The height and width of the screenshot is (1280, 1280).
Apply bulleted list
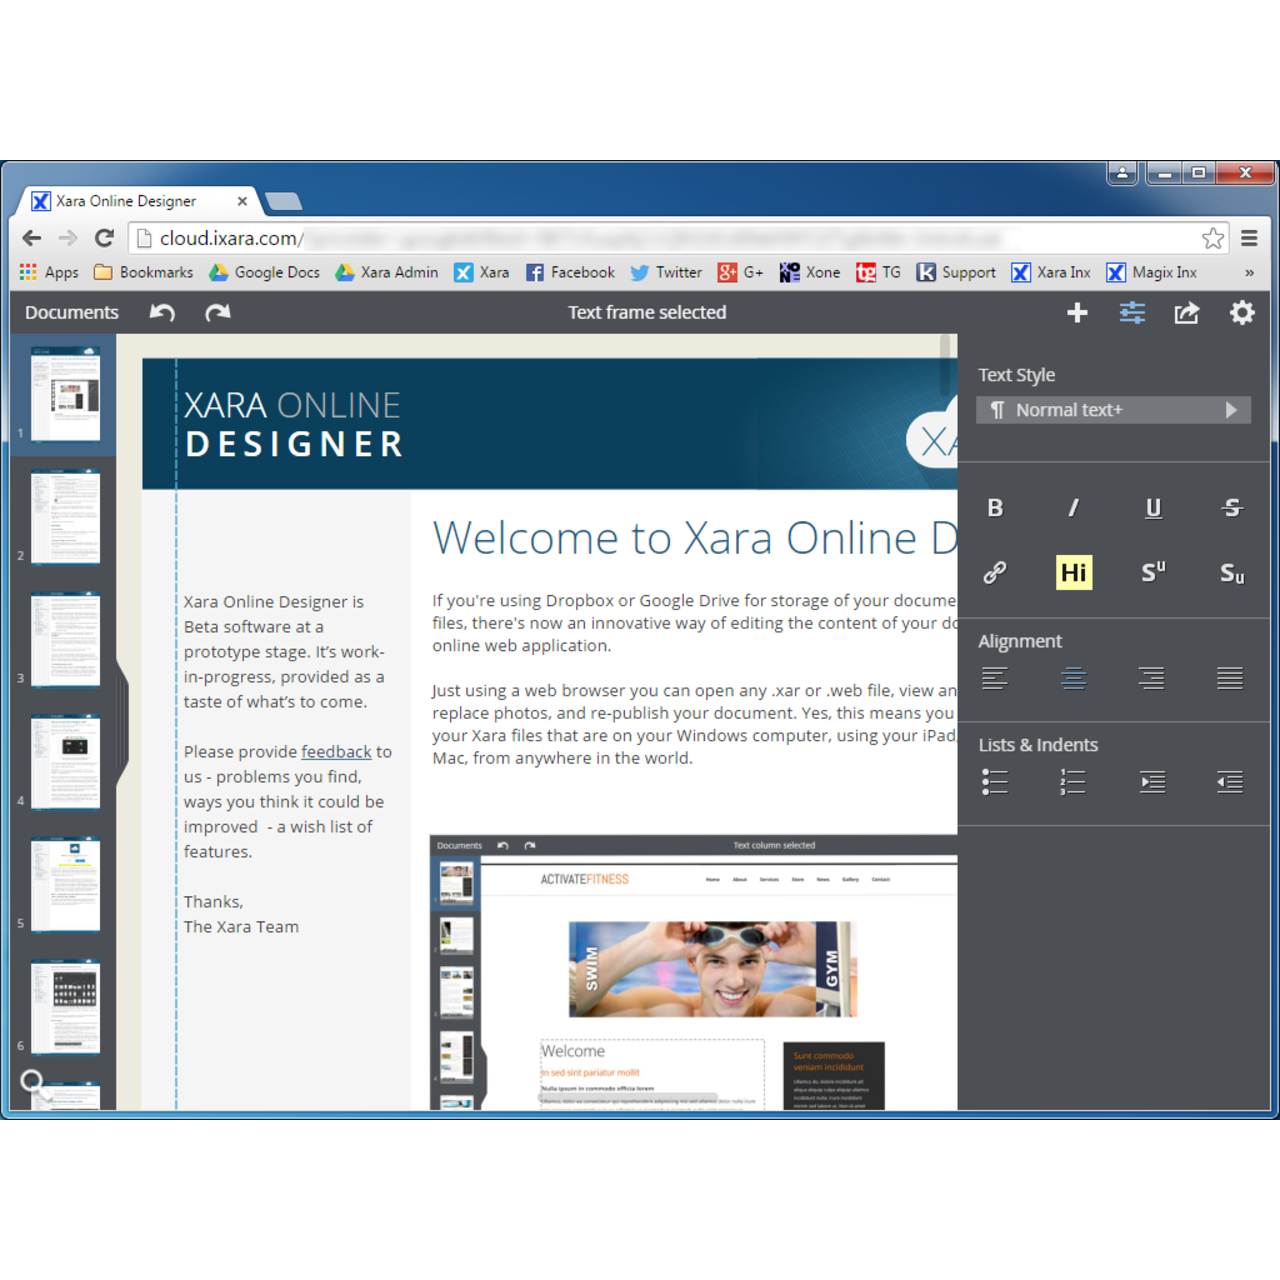[995, 782]
